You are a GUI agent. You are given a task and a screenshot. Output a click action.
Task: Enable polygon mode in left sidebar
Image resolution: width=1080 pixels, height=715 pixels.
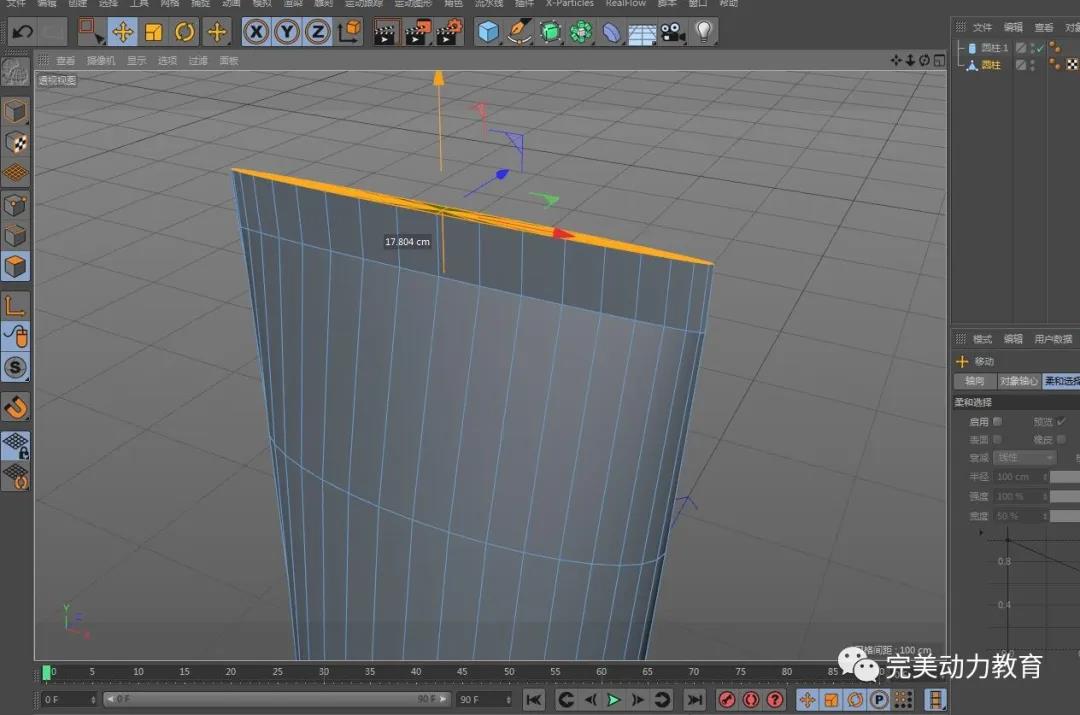(16, 267)
